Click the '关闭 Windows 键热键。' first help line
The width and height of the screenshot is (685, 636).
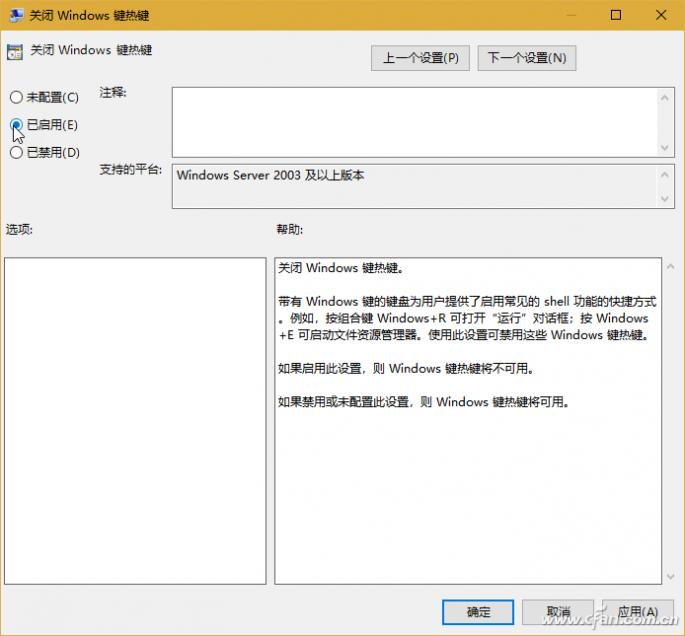click(x=340, y=268)
